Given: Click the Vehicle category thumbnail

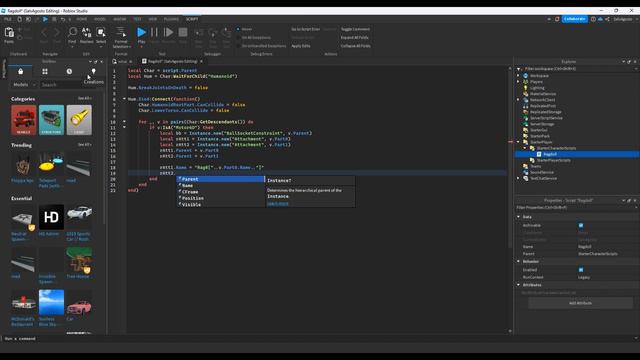Looking at the screenshot, I should (23, 120).
